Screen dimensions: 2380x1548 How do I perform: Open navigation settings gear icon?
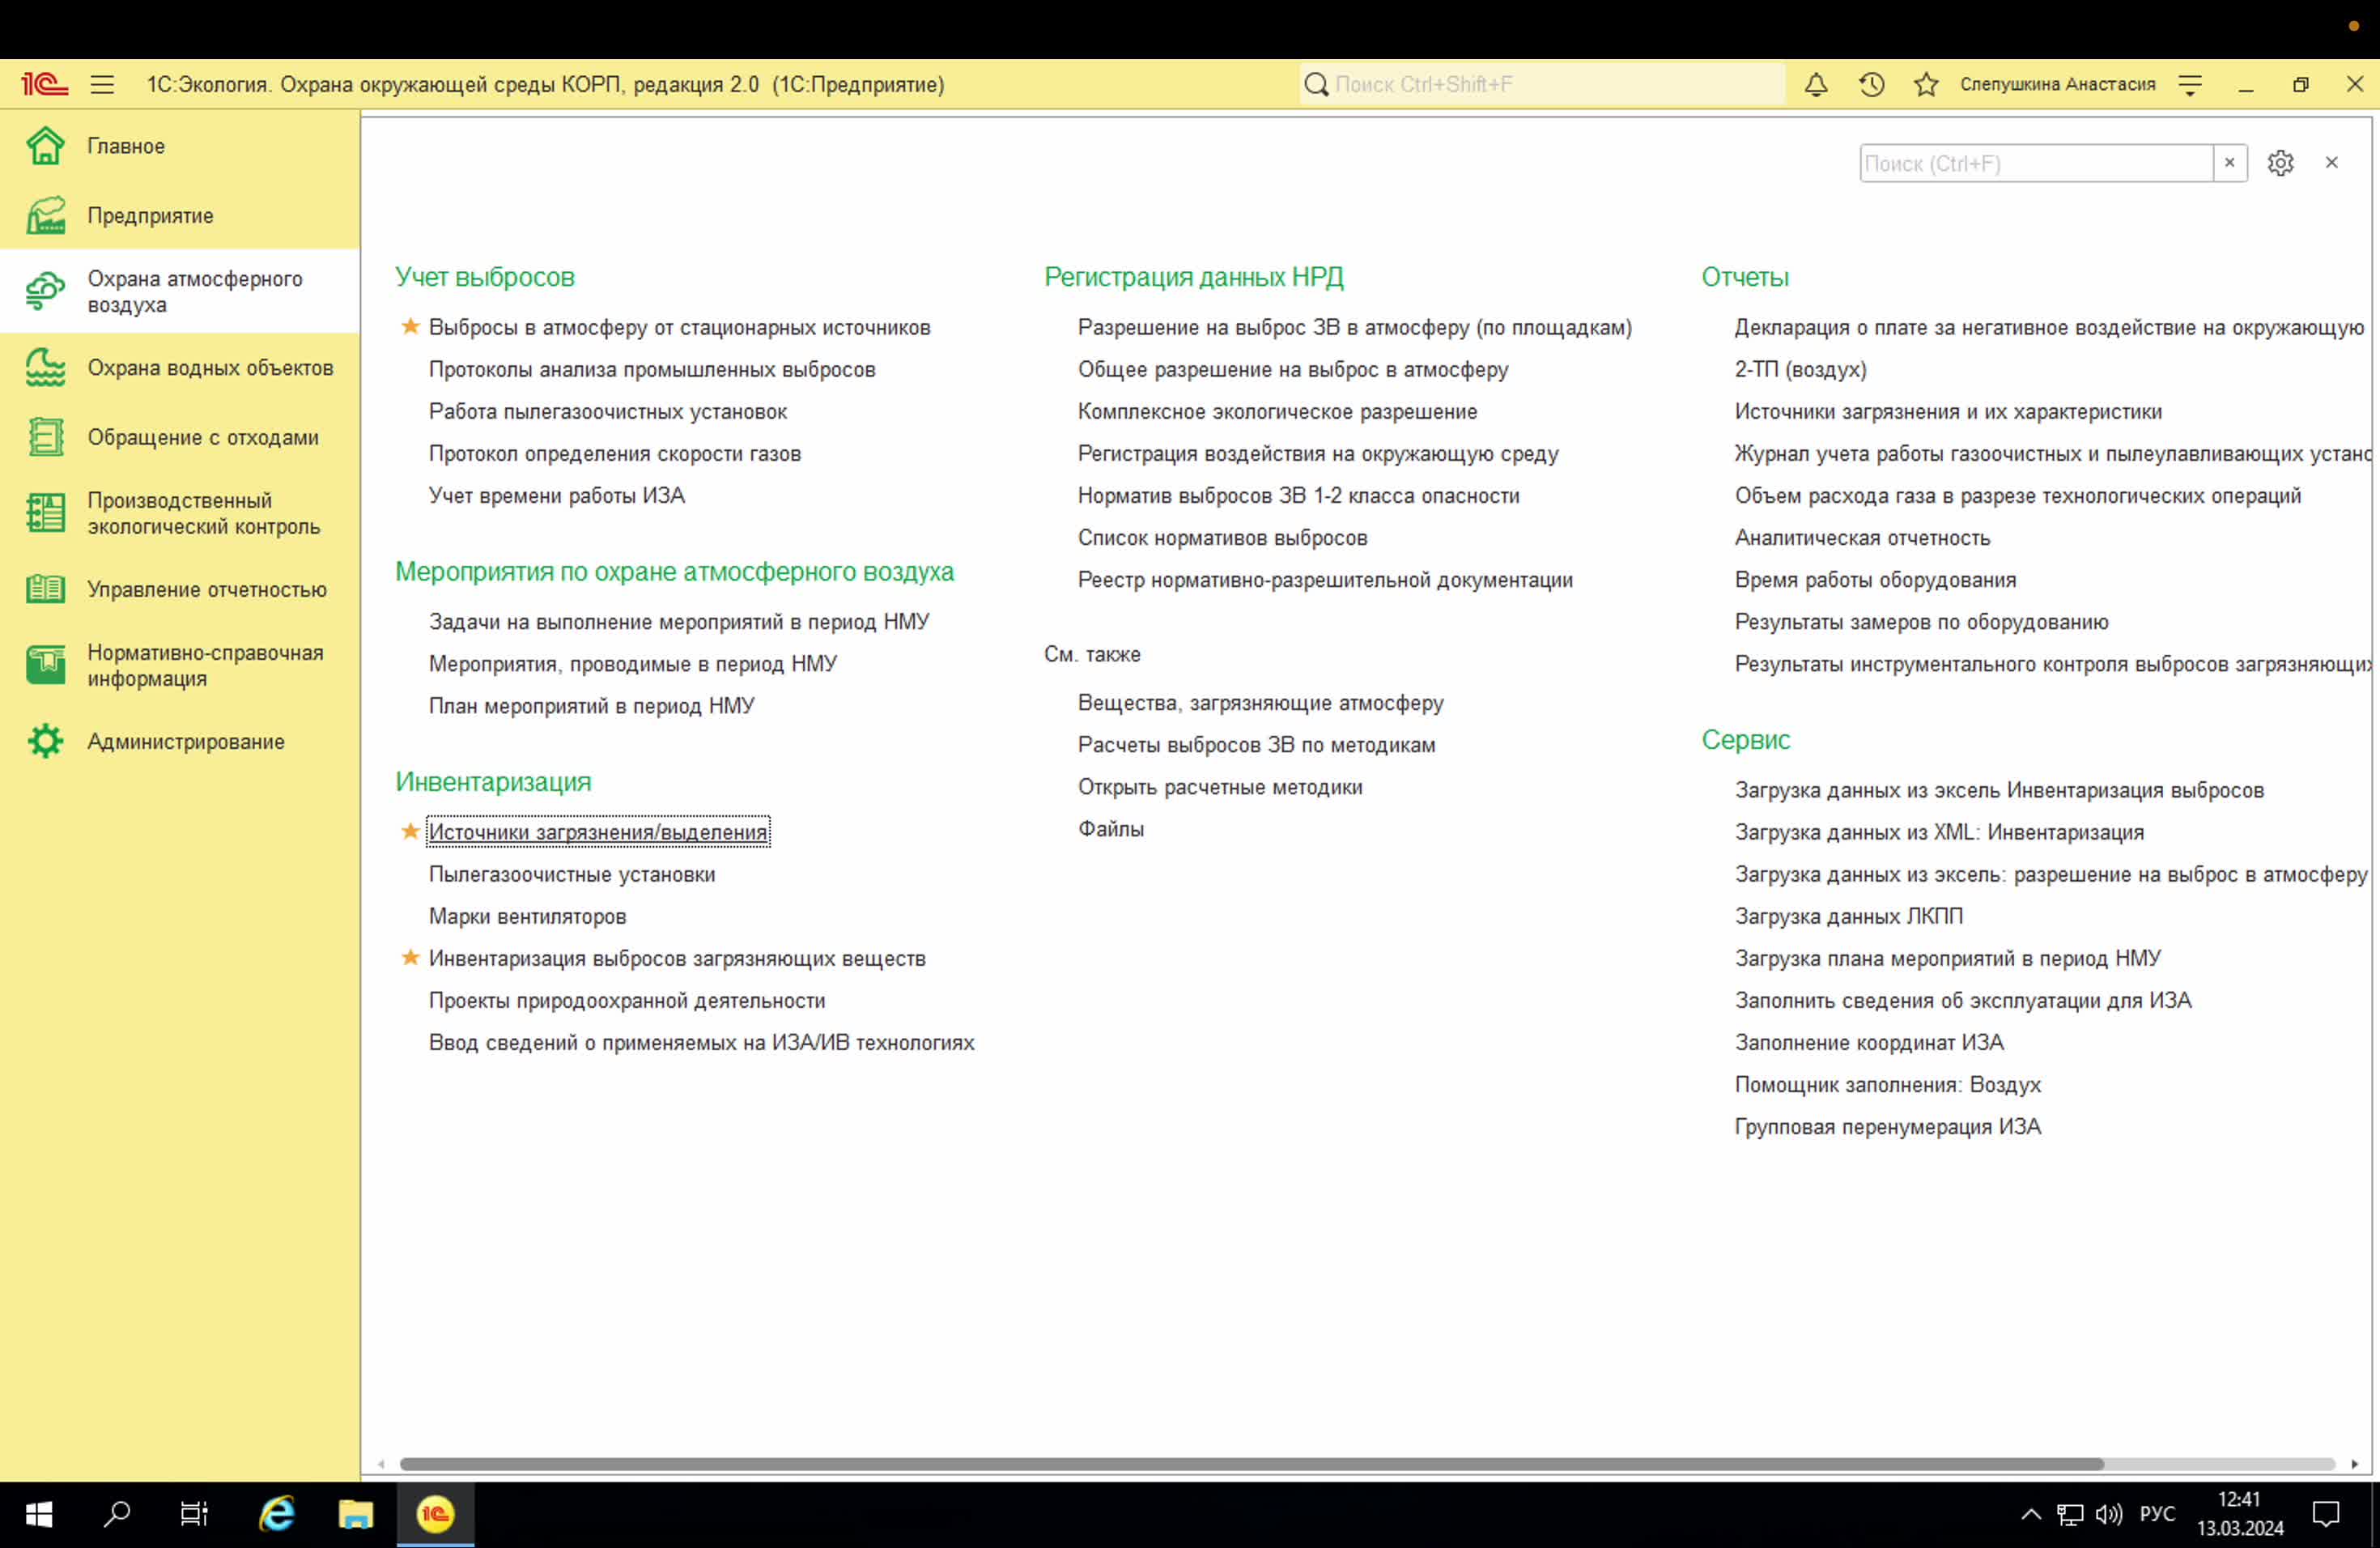click(2280, 163)
